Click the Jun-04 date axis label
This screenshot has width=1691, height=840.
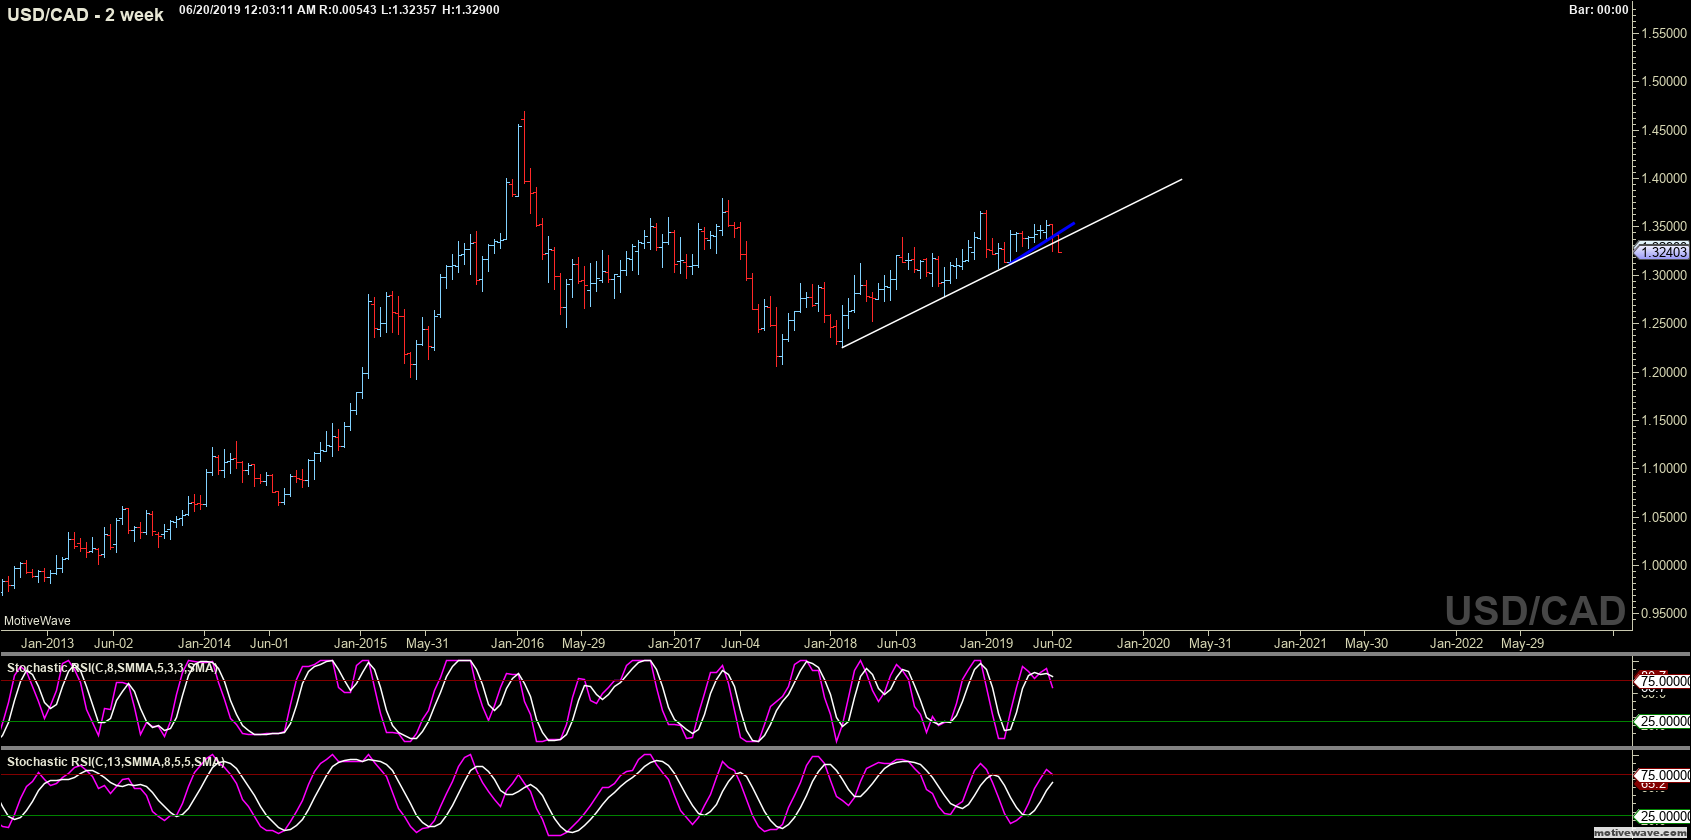click(740, 643)
